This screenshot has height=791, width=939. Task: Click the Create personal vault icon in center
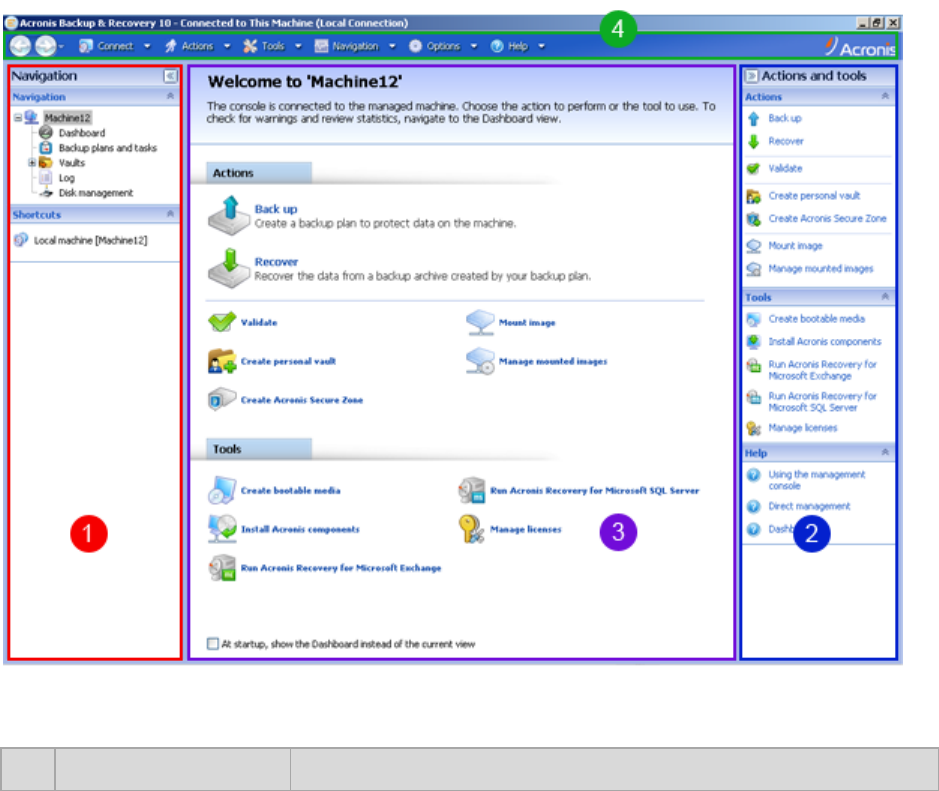coord(222,361)
